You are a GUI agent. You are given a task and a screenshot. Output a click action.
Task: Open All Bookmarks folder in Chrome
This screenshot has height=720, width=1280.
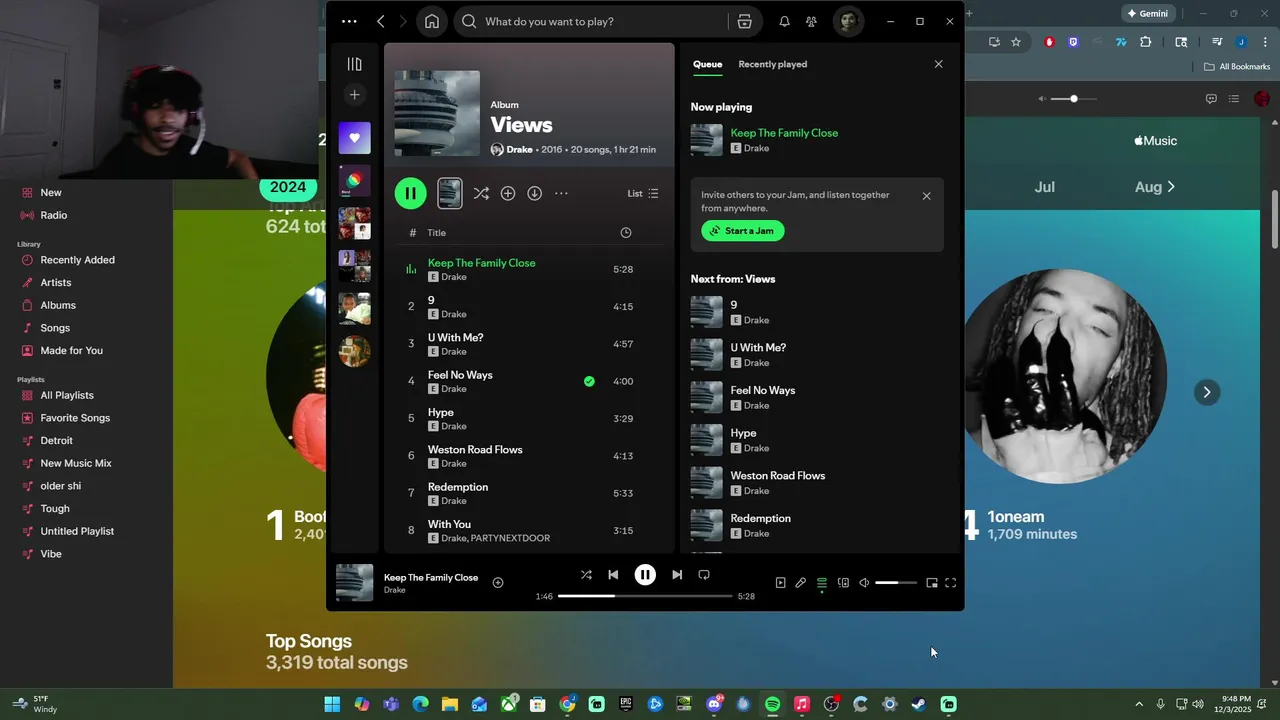point(1237,67)
